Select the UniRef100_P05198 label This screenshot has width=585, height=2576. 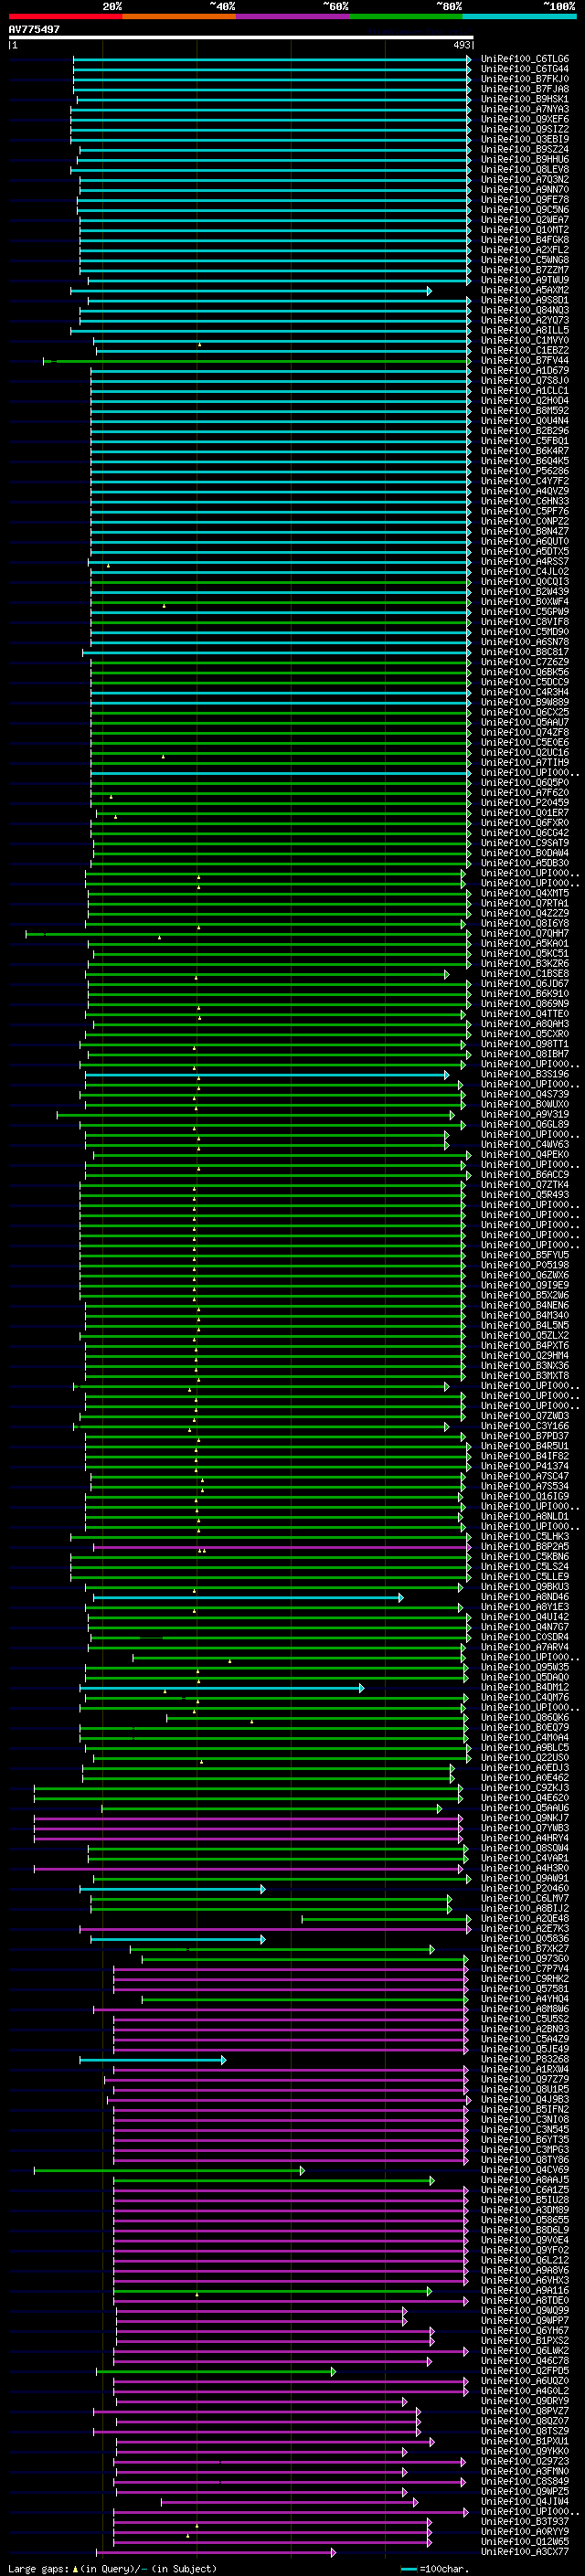[524, 1266]
